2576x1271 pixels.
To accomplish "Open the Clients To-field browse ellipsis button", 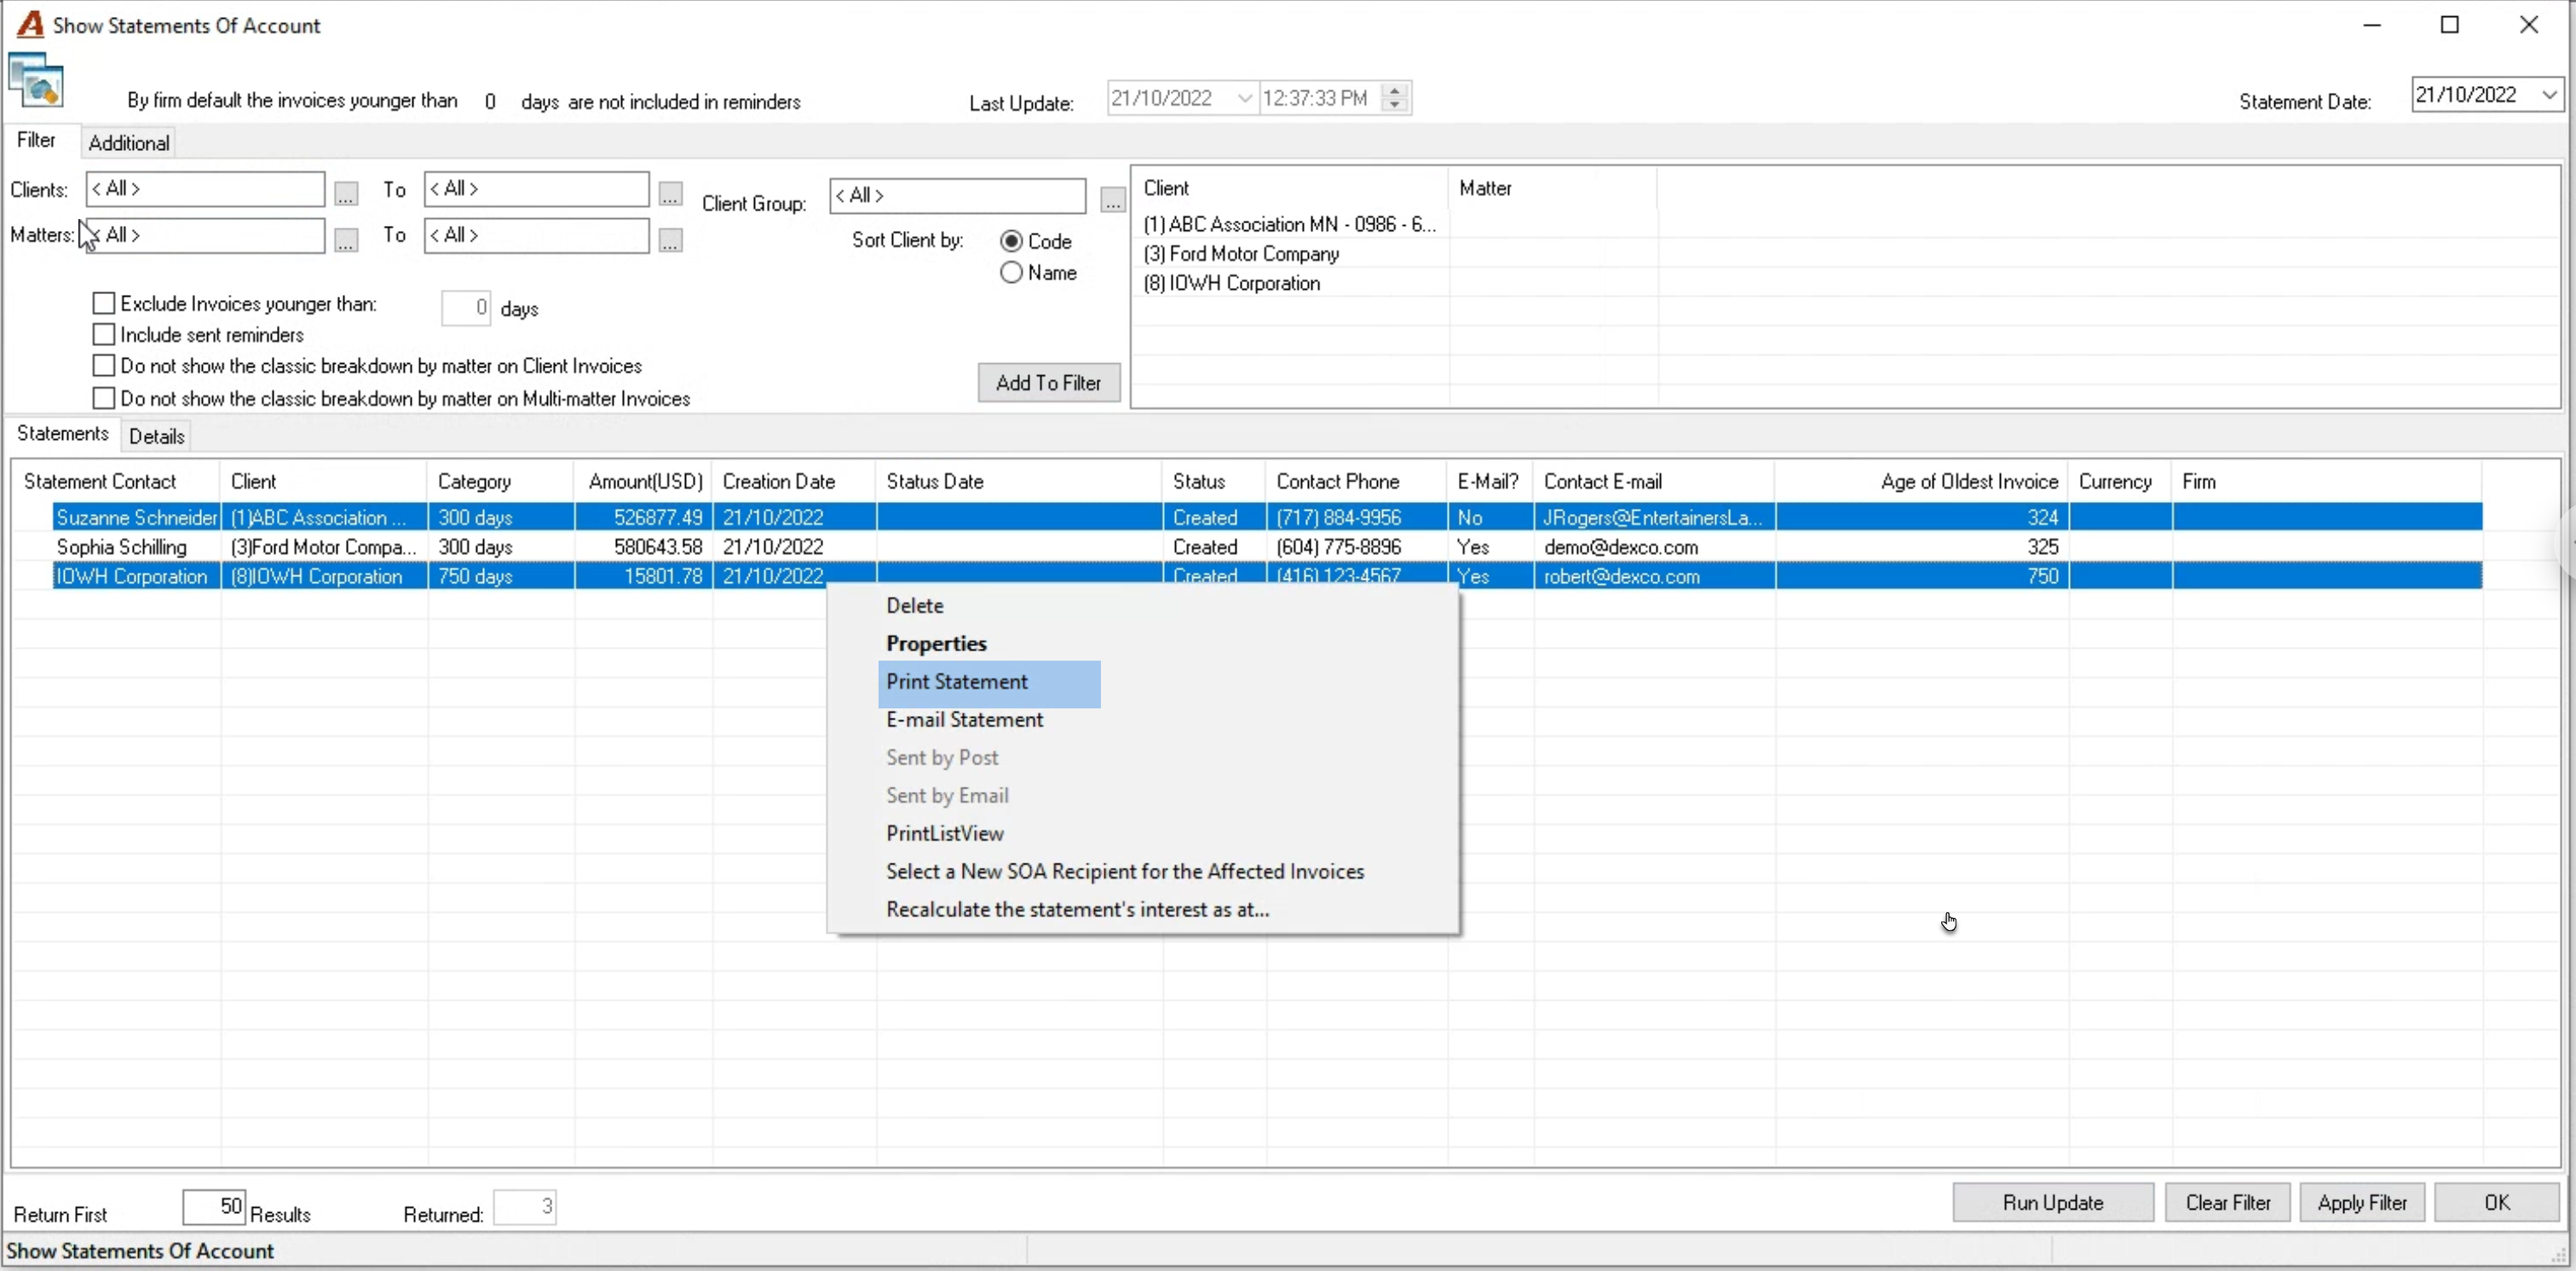I will point(670,193).
